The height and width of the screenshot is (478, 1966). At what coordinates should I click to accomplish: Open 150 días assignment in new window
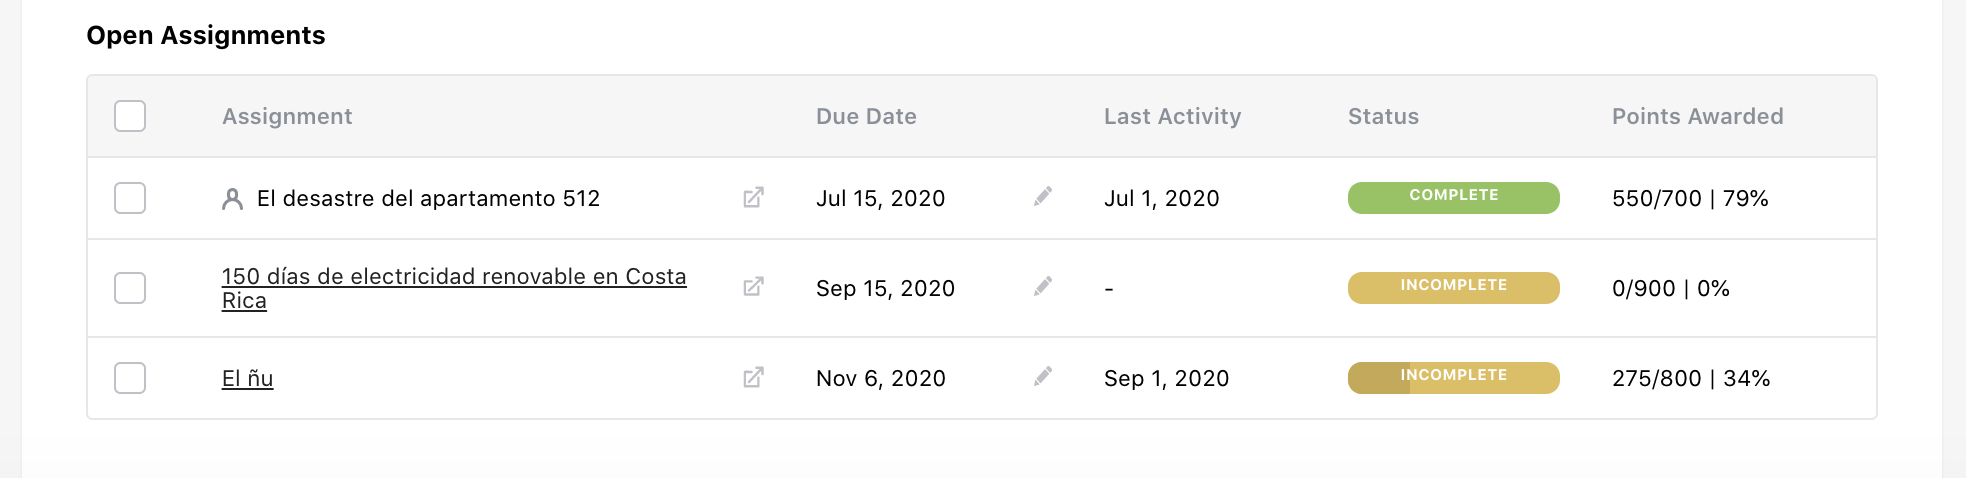tap(753, 288)
